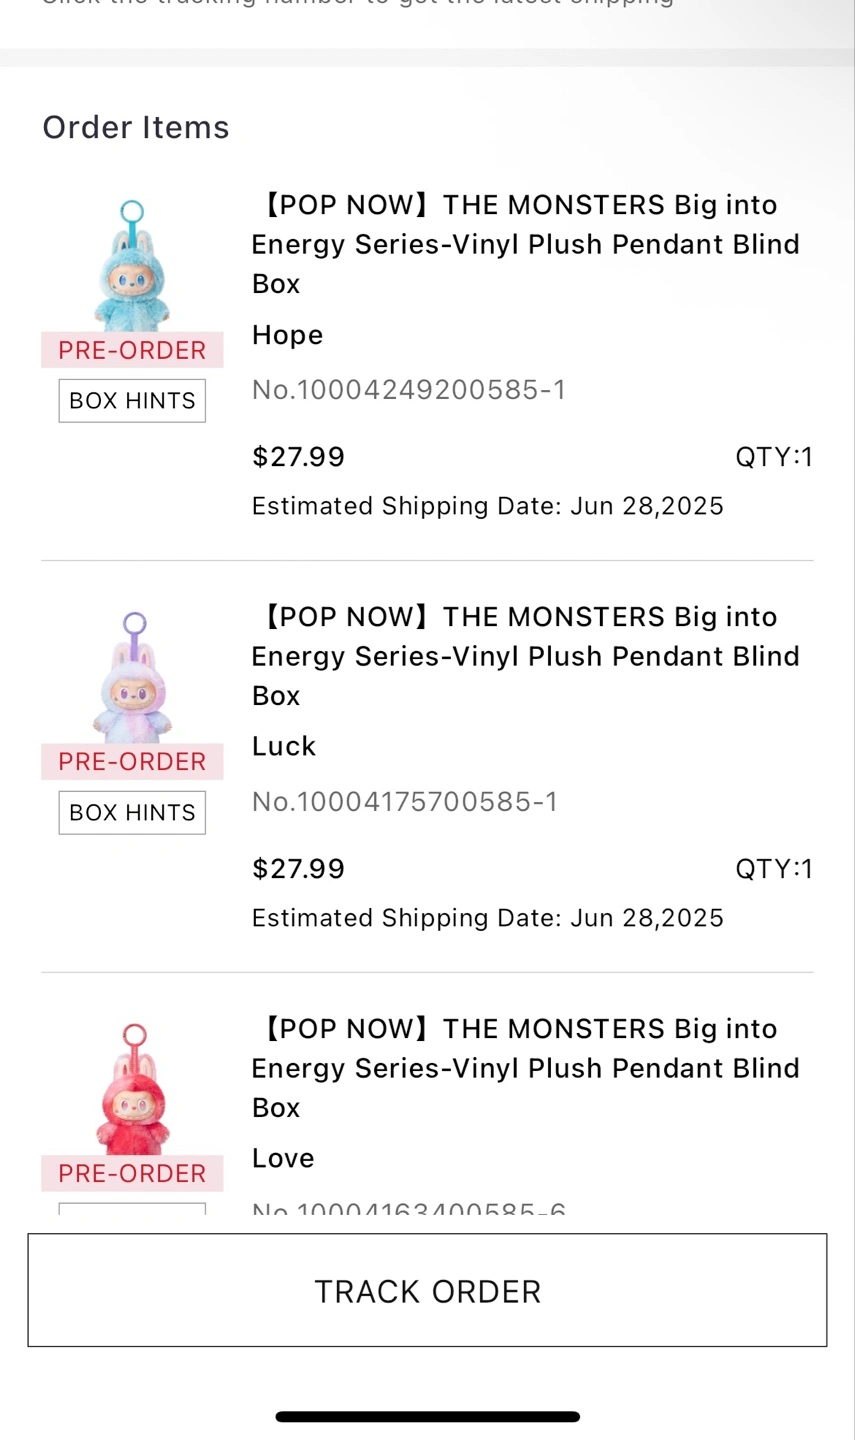The image size is (855, 1440).
Task: Open the Luck item's product title
Action: tap(525, 656)
